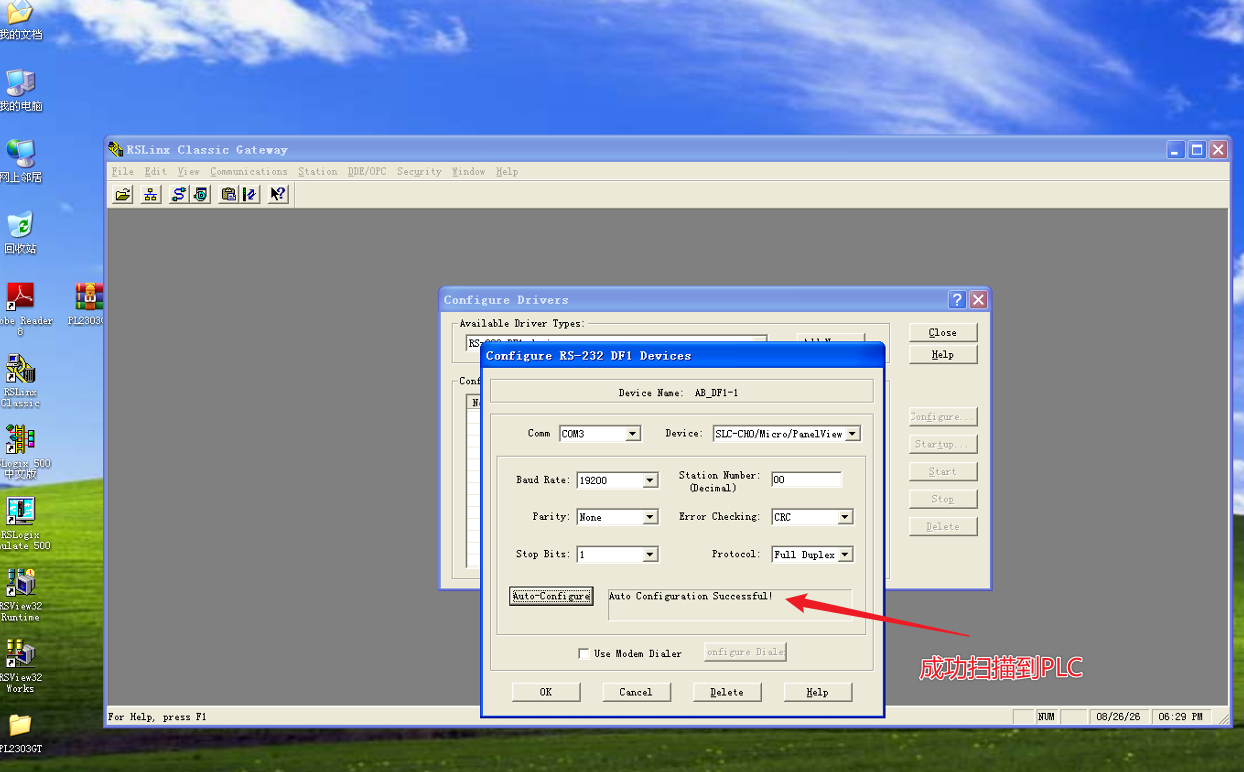Activate the What's This help pointer icon
Image resolution: width=1244 pixels, height=772 pixels.
pos(278,194)
